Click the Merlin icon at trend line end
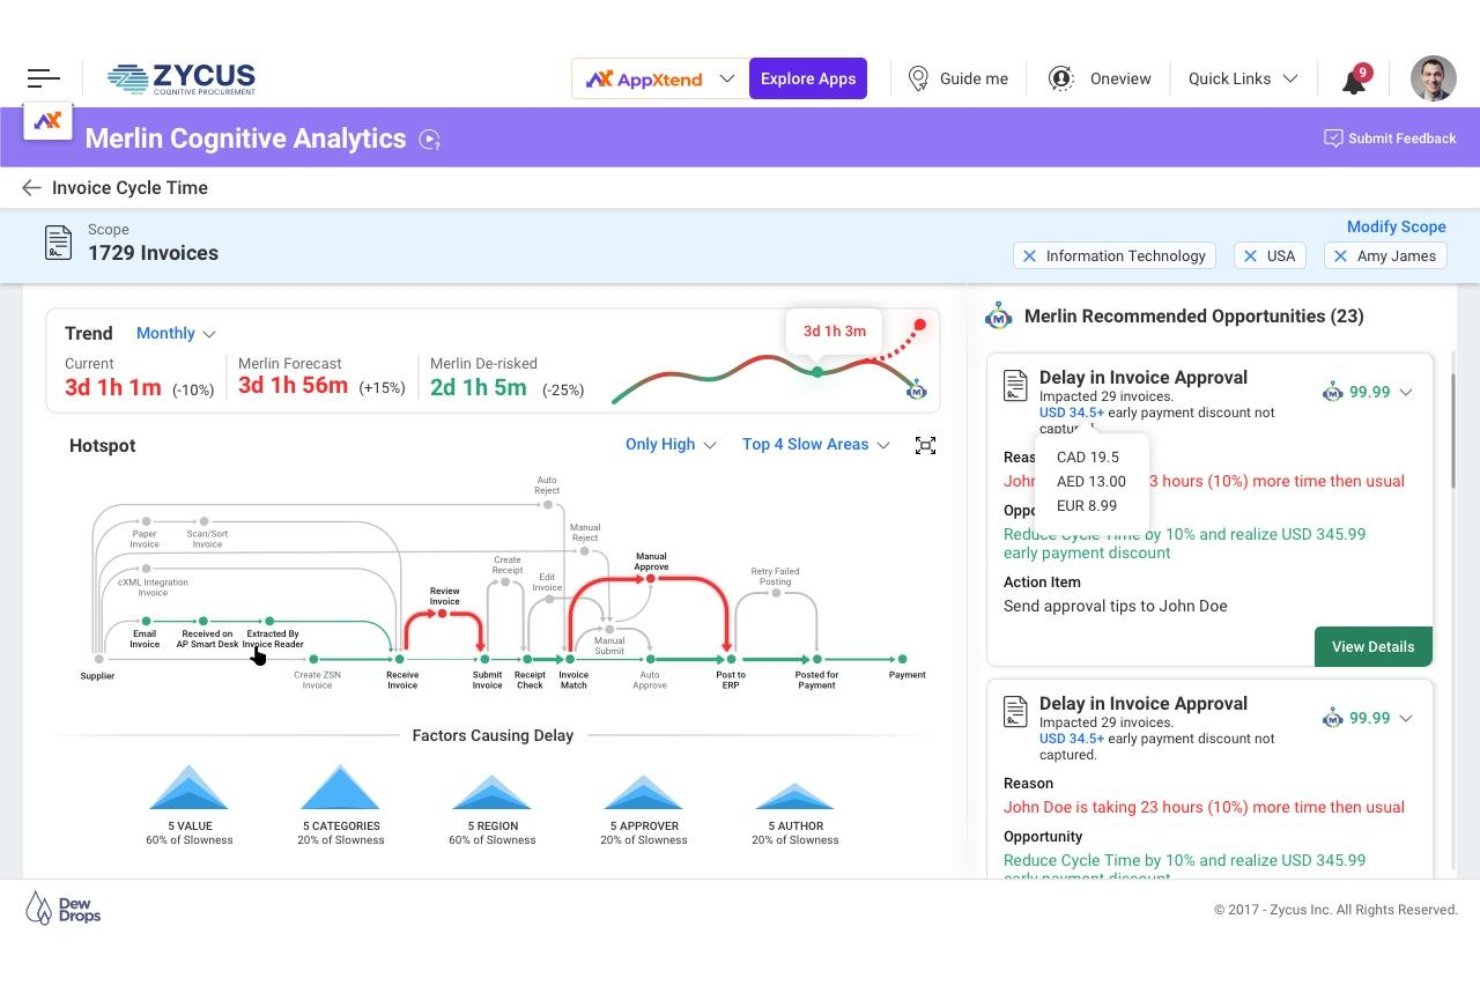Image resolution: width=1480 pixels, height=987 pixels. point(916,391)
